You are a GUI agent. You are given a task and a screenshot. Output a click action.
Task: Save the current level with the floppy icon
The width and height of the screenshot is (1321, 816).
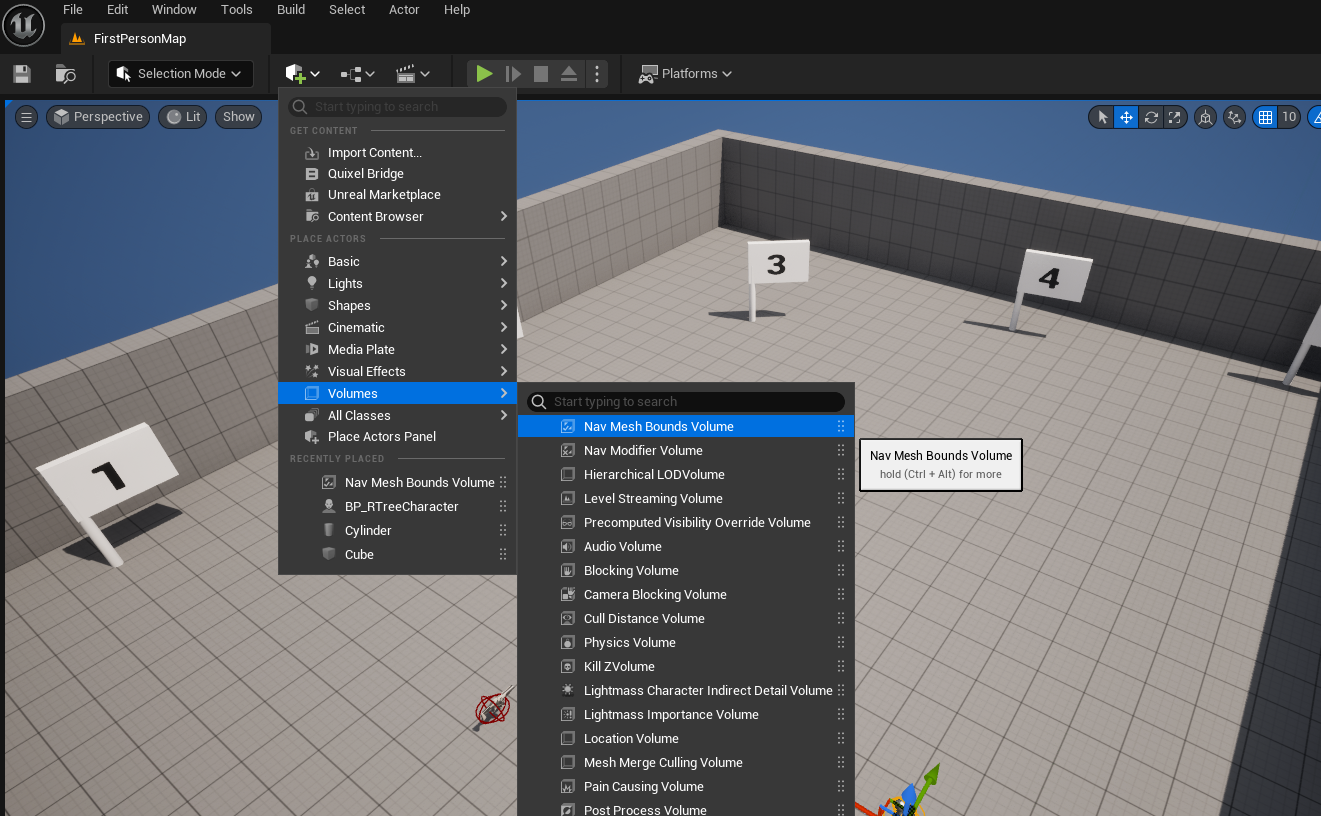[22, 74]
